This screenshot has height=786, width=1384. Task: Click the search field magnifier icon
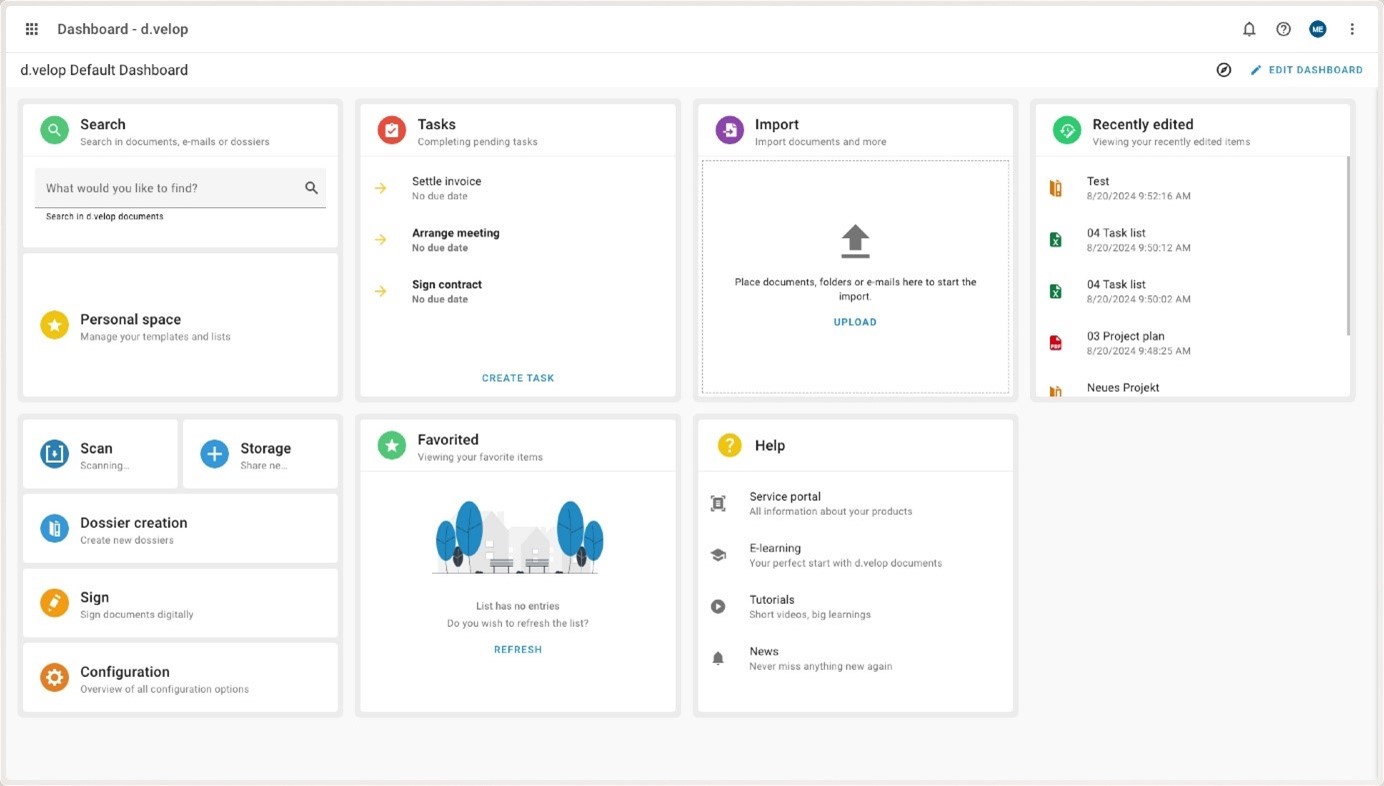[311, 188]
